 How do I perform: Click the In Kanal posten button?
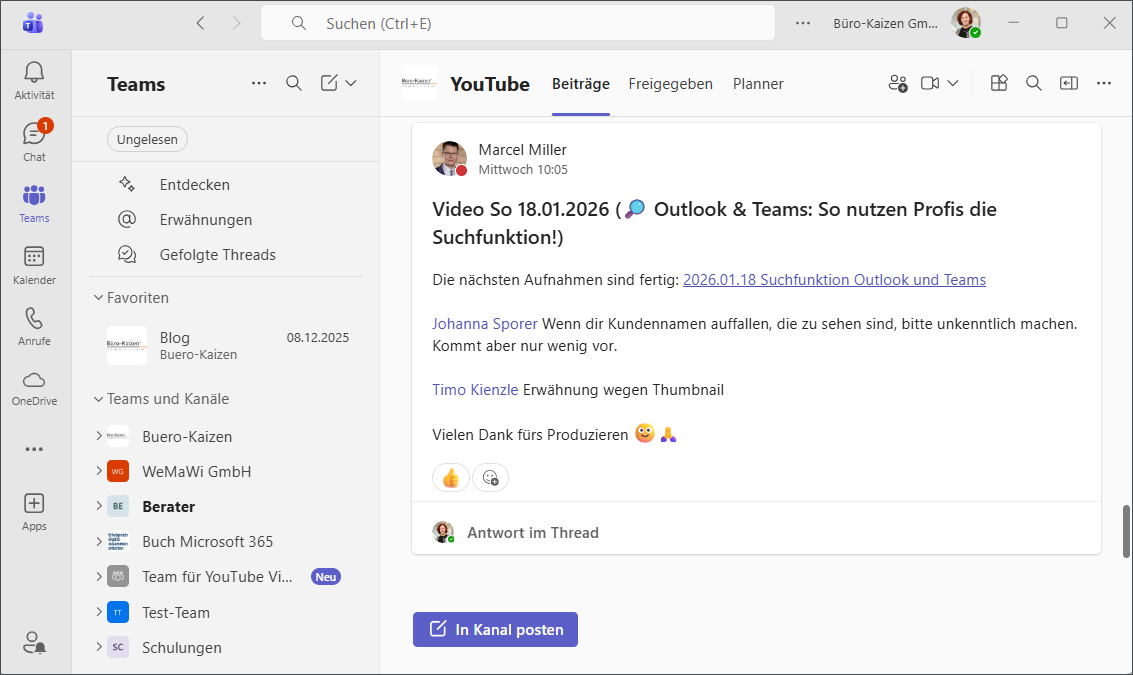click(495, 630)
